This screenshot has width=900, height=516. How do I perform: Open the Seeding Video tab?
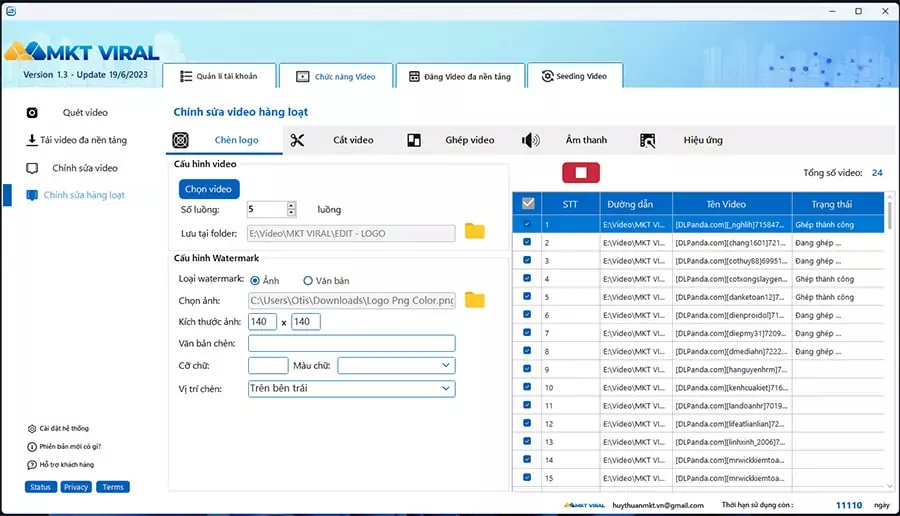click(x=575, y=76)
